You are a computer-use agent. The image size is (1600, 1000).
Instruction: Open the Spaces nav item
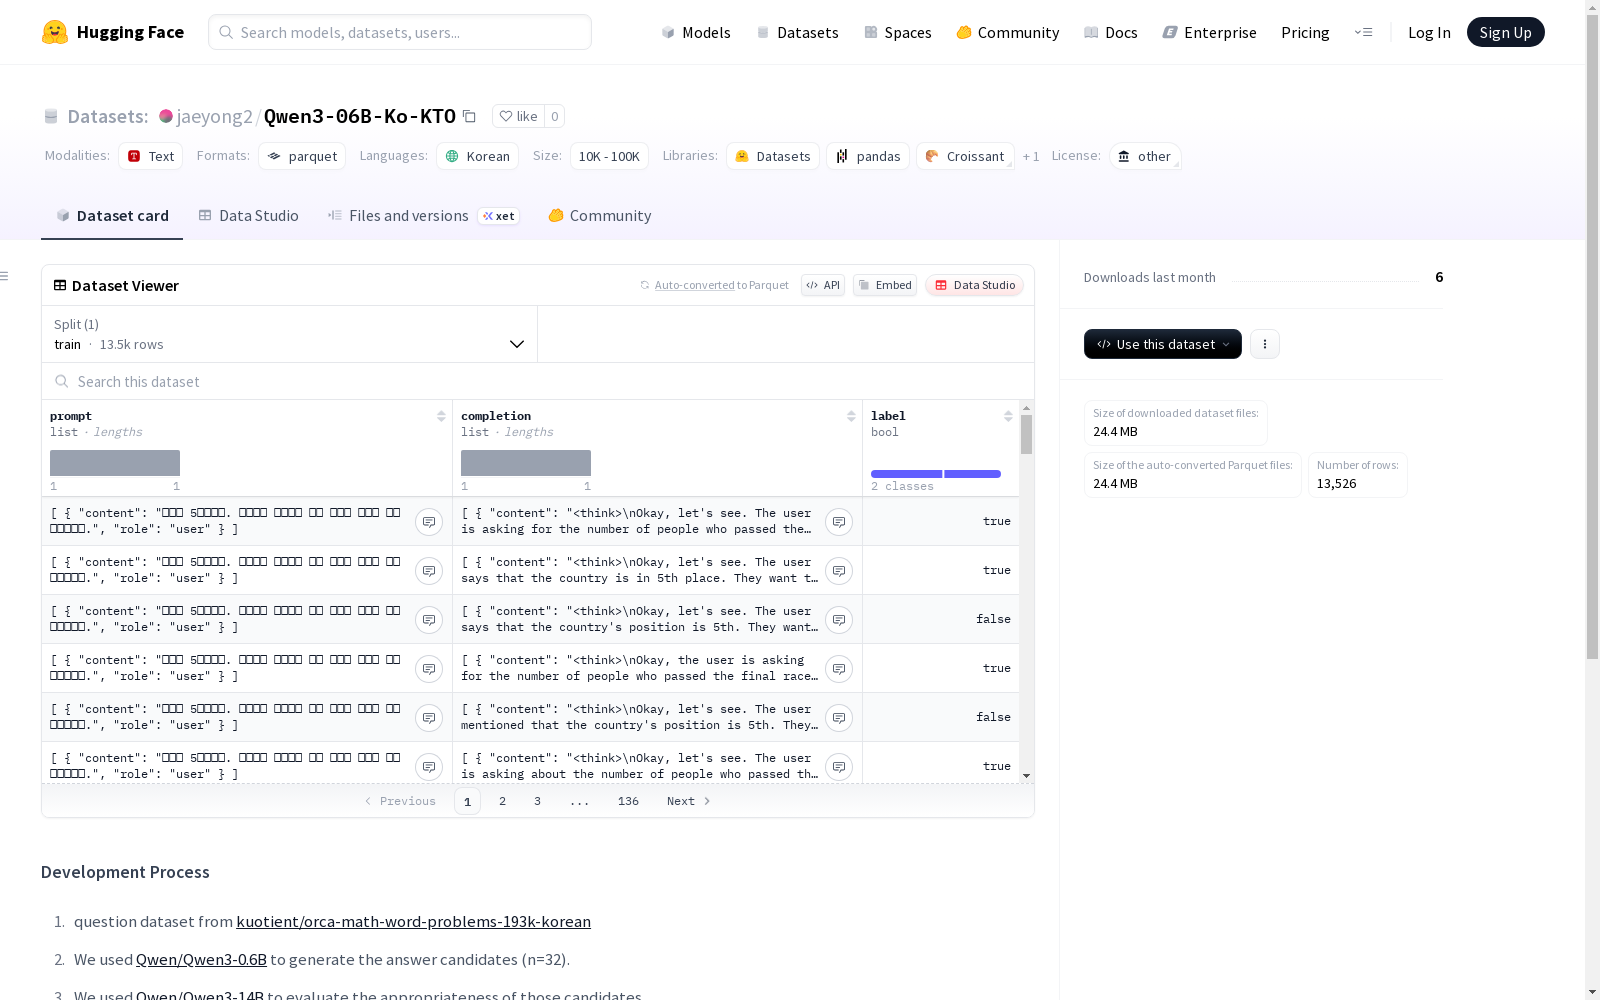[x=897, y=32]
